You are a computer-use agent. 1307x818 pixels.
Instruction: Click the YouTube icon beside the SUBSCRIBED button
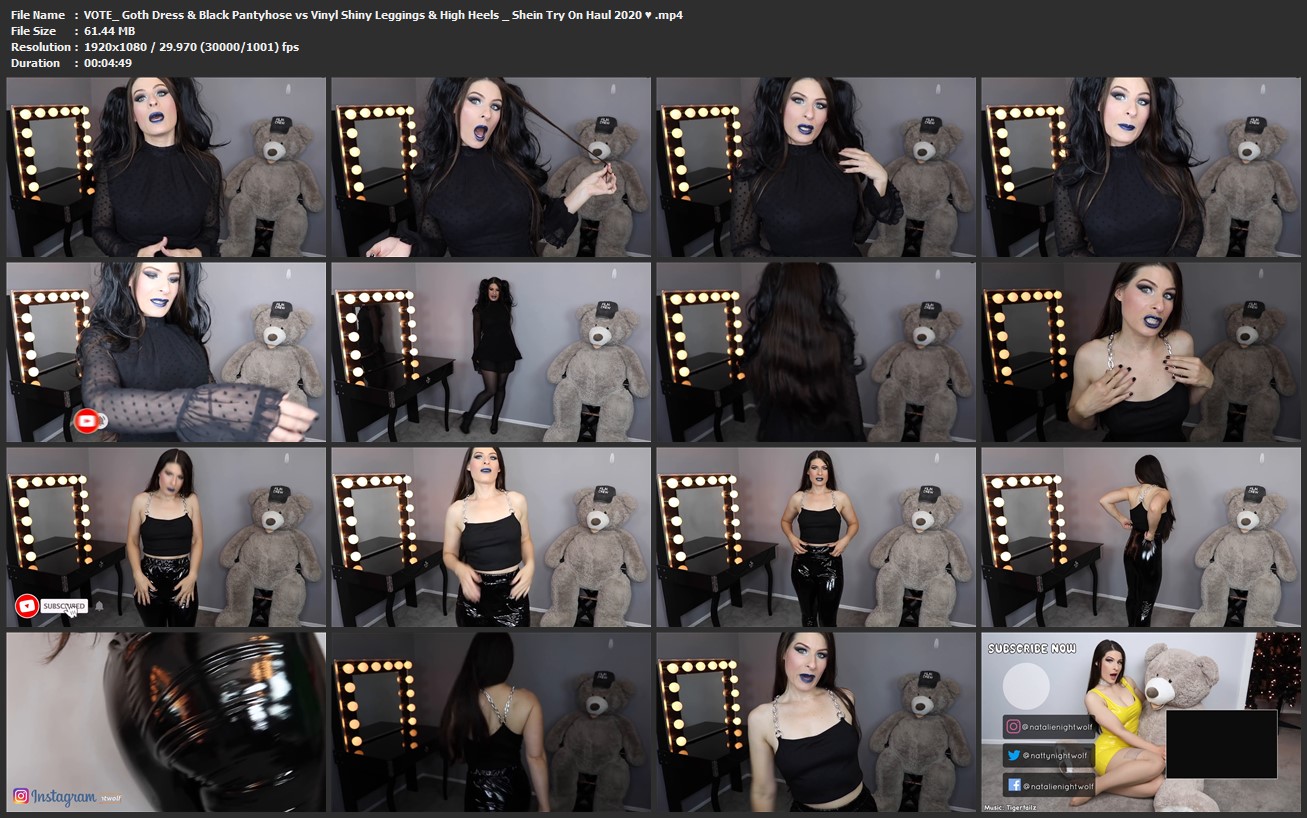[x=27, y=606]
